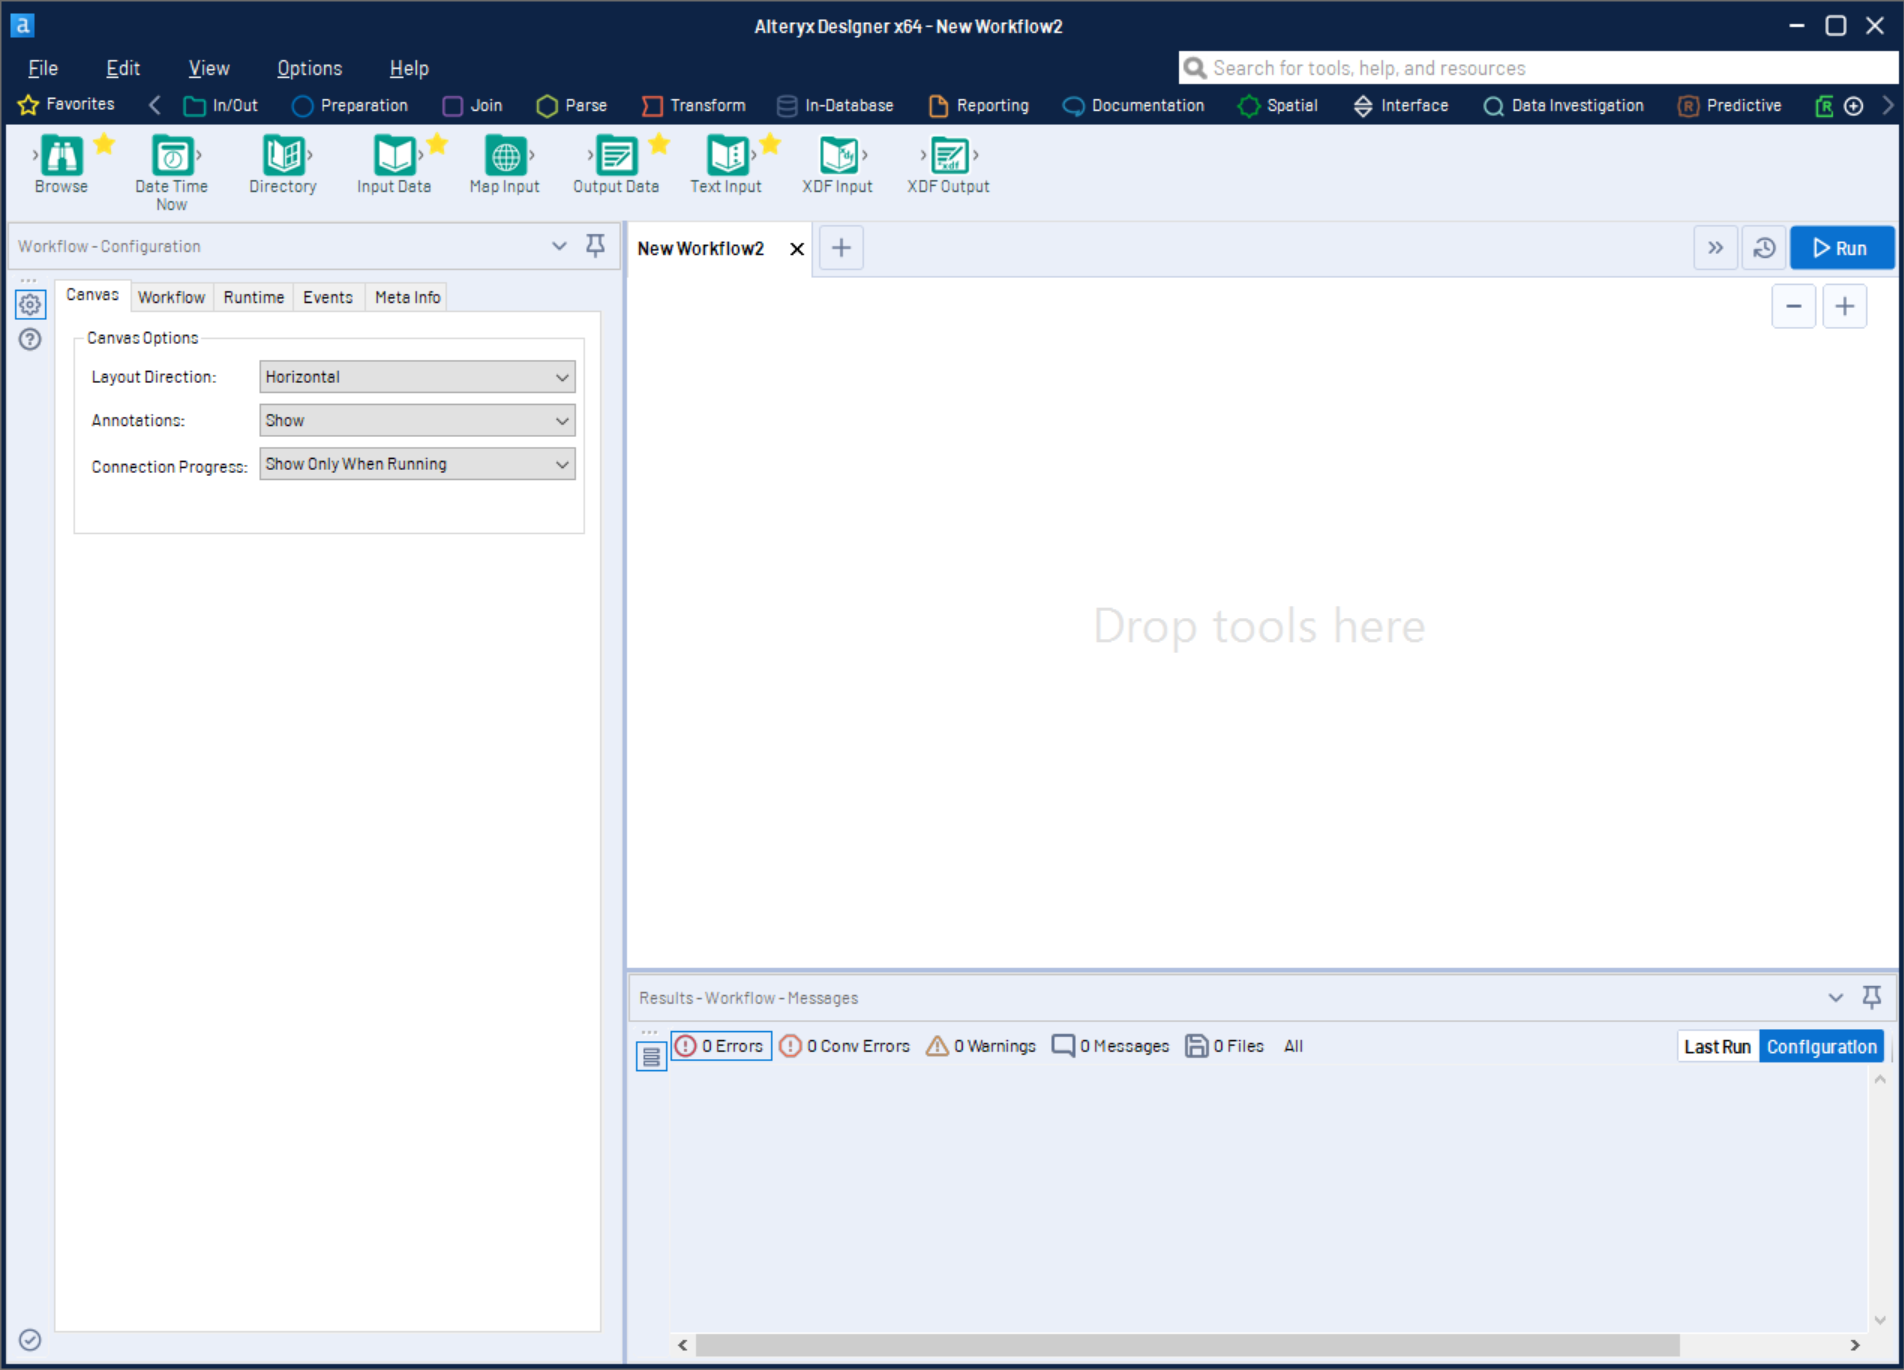
Task: Expand the Annotations dropdown
Action: pyautogui.click(x=417, y=421)
